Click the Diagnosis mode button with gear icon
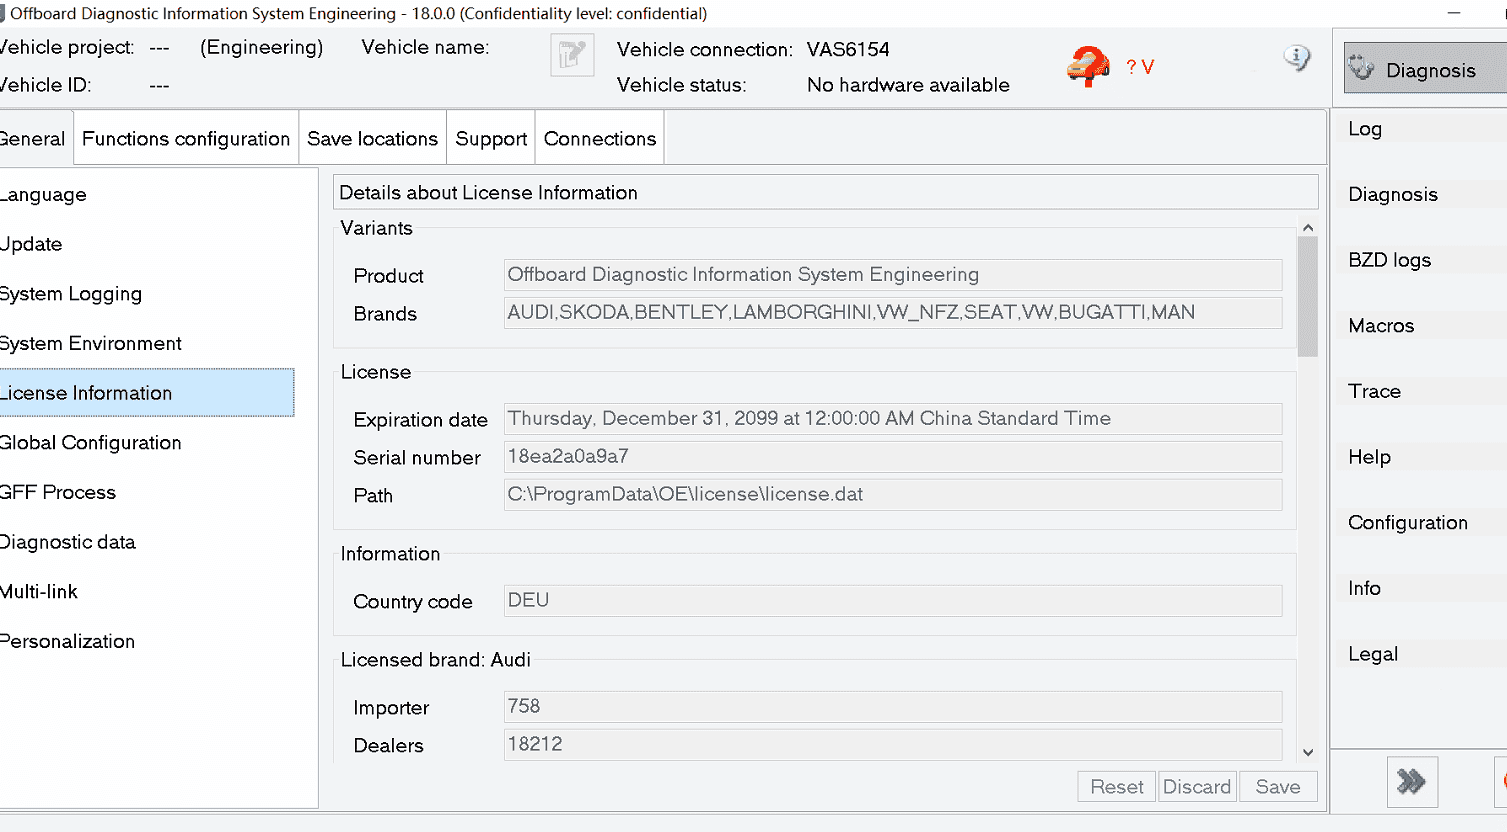Image resolution: width=1507 pixels, height=832 pixels. [1425, 69]
